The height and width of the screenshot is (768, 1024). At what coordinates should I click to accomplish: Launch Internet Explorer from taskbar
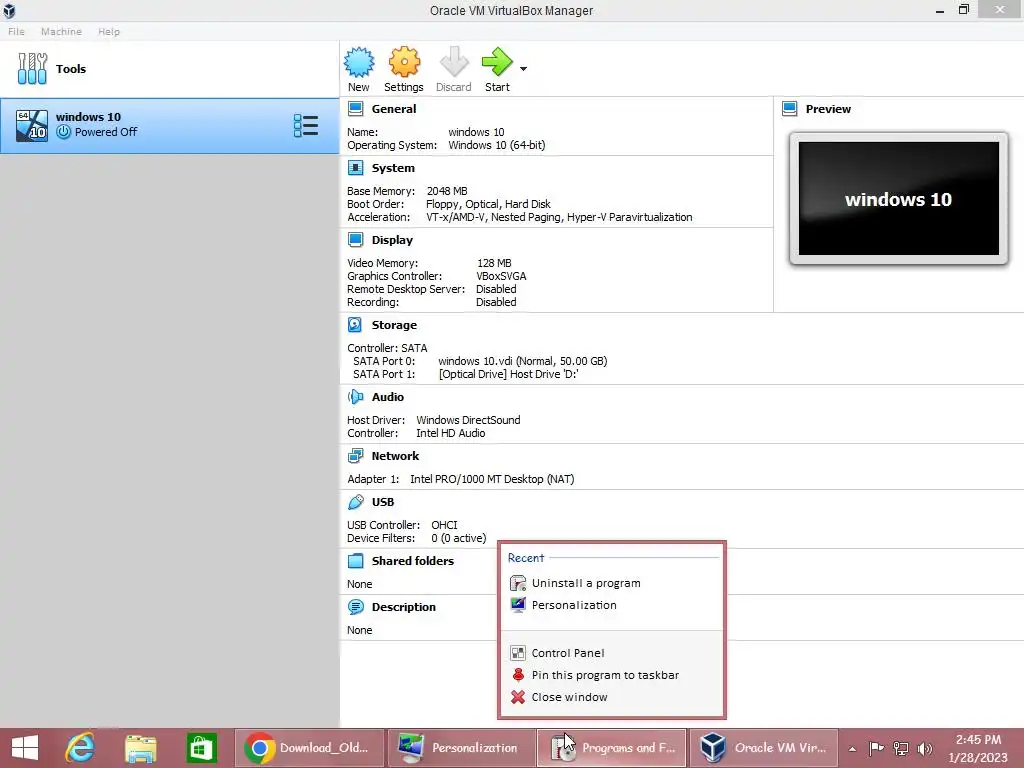point(80,748)
